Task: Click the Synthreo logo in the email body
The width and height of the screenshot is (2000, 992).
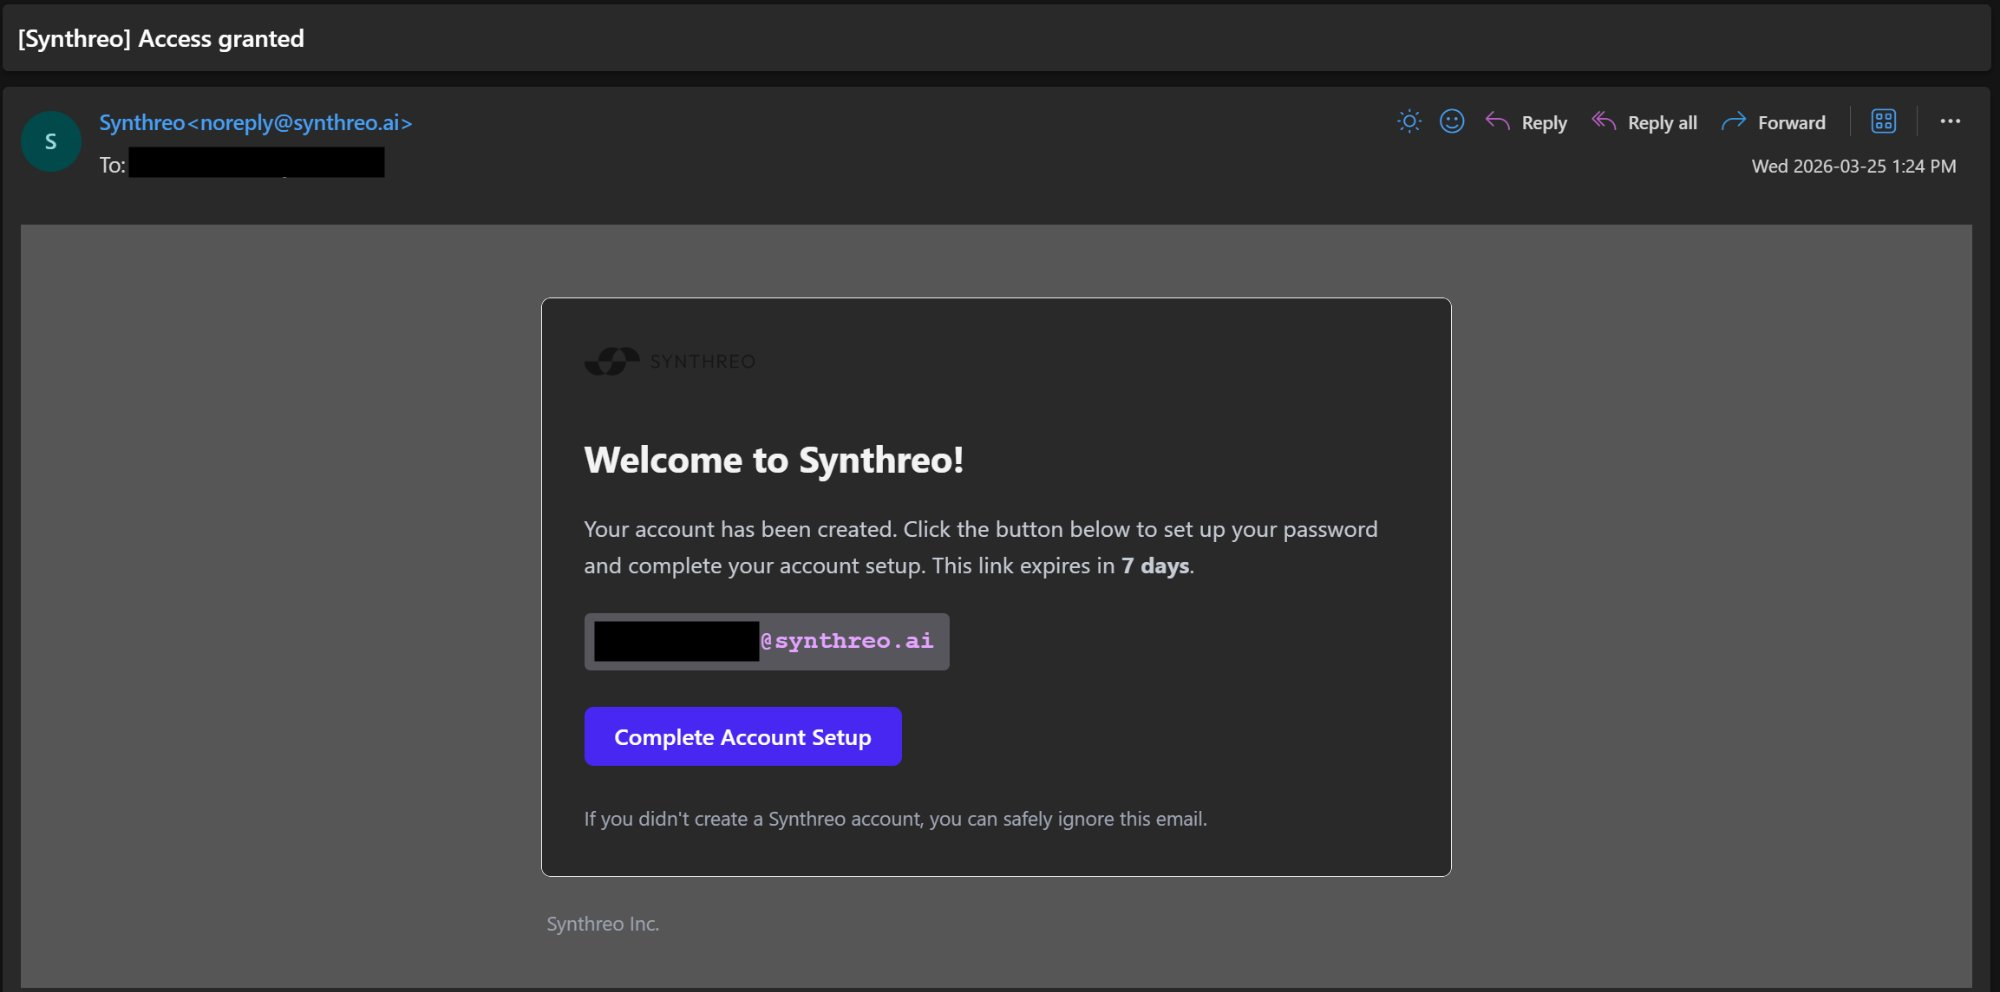Action: (x=669, y=360)
